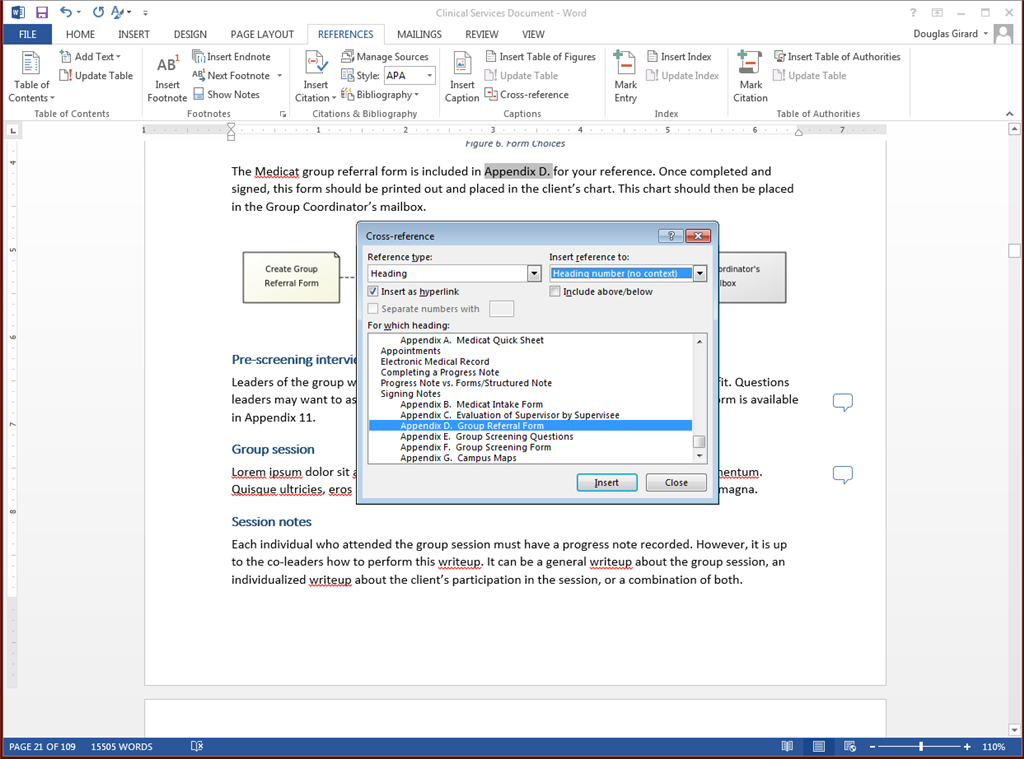1024x759 pixels.
Task: Switch to the PAGE LAYOUT tab
Action: (x=262, y=34)
